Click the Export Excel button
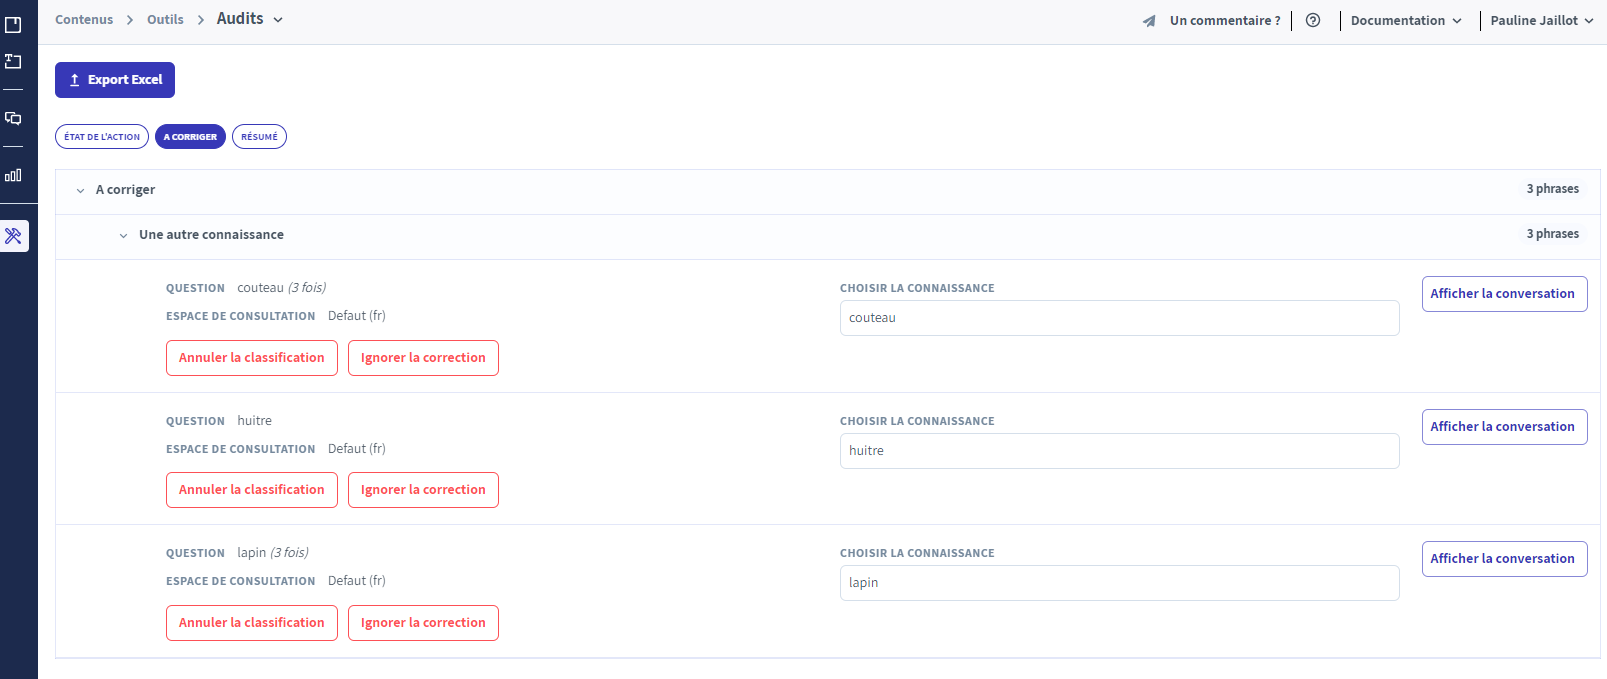The image size is (1607, 679). click(115, 80)
